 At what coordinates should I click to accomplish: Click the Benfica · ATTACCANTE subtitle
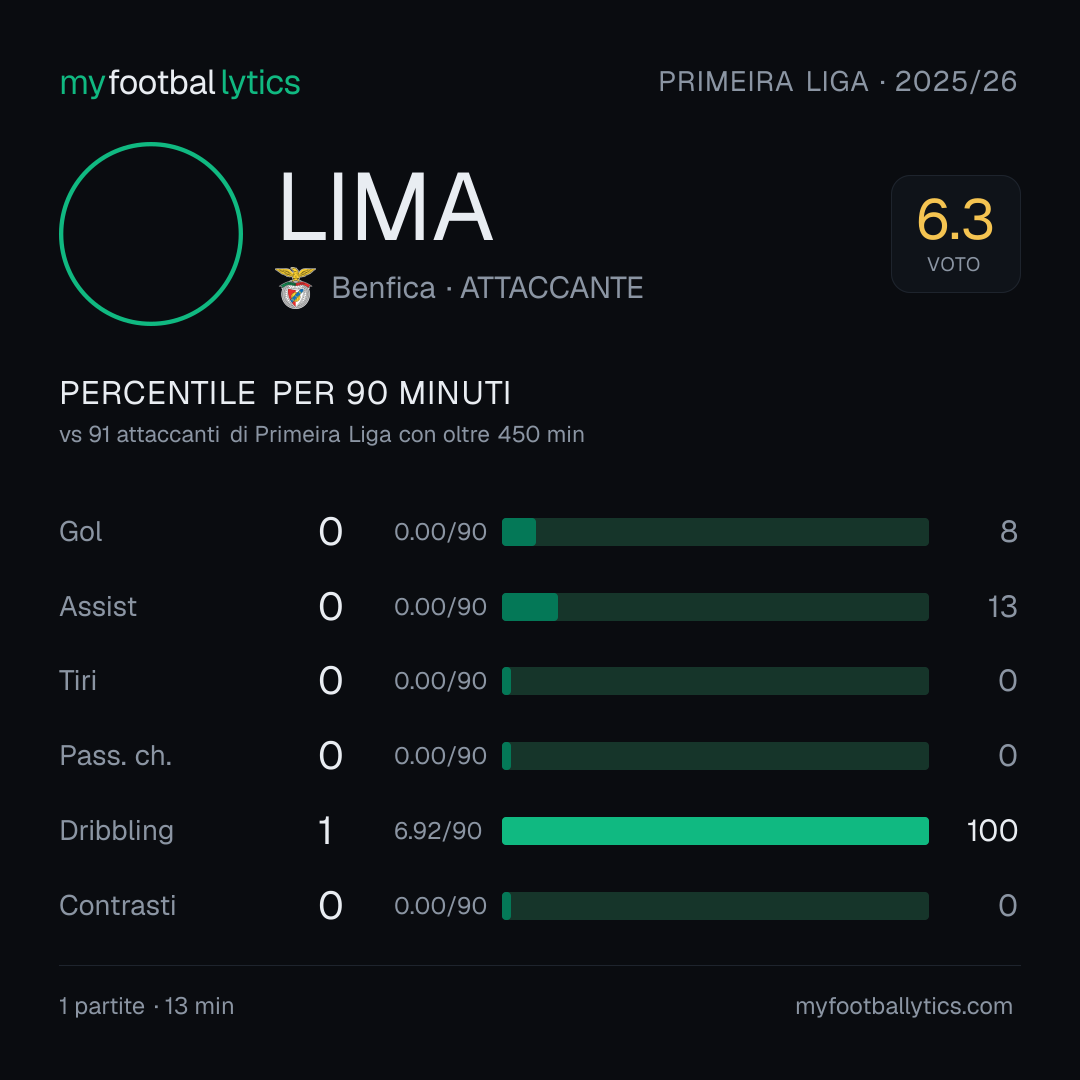pyautogui.click(x=487, y=288)
